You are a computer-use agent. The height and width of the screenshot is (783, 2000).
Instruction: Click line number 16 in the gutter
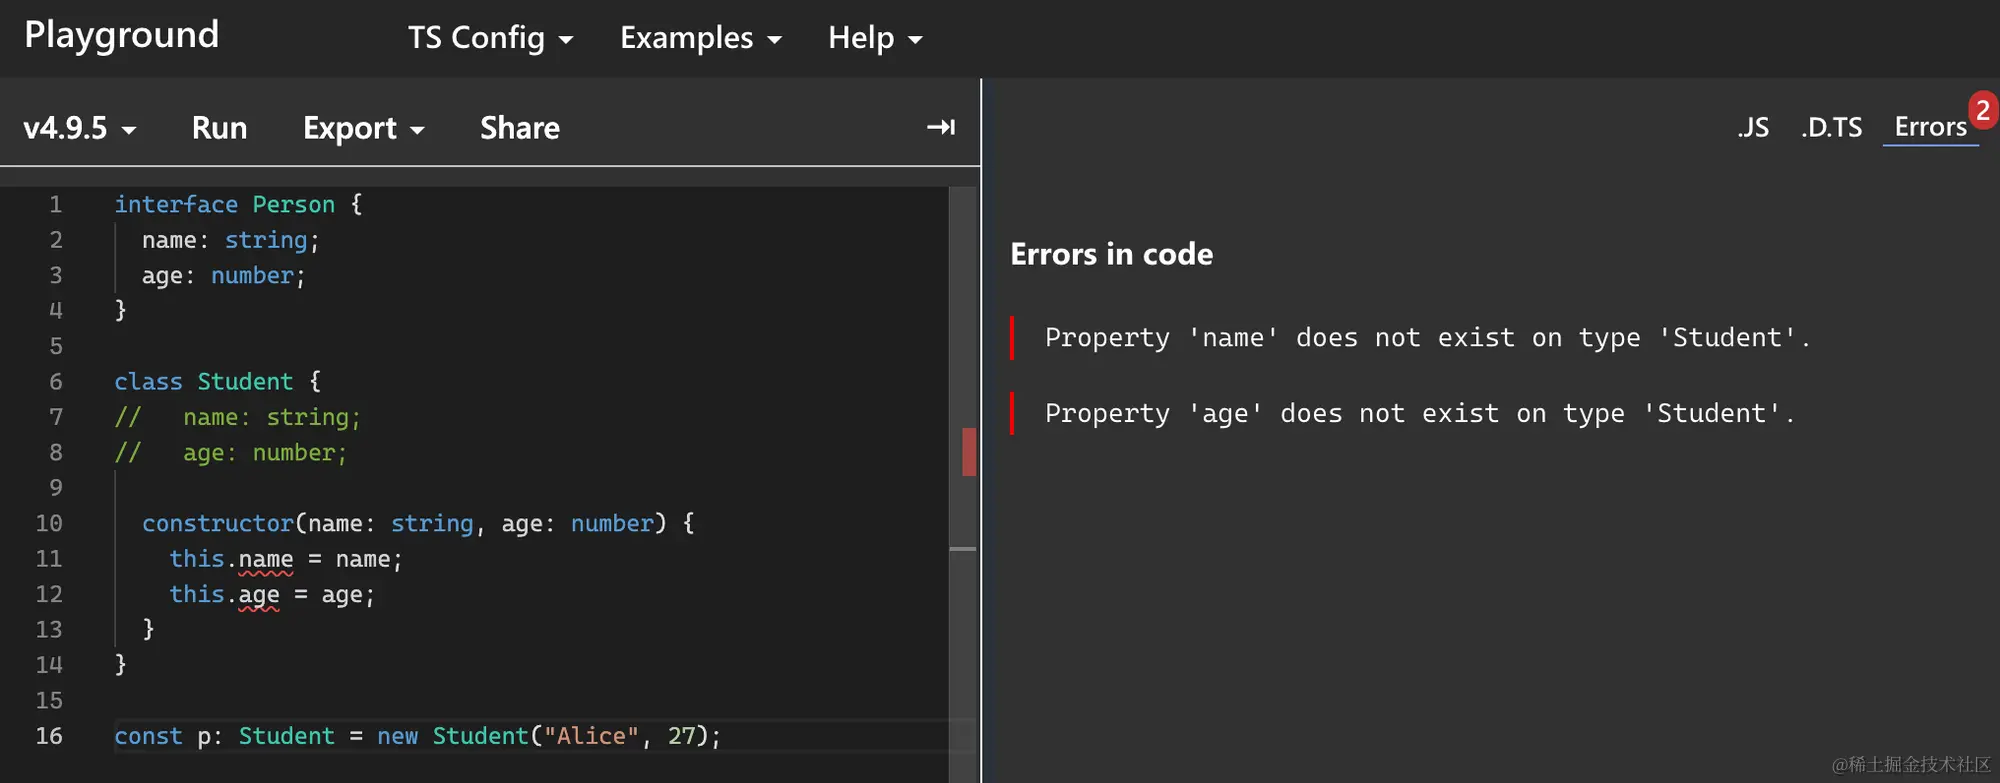point(49,736)
